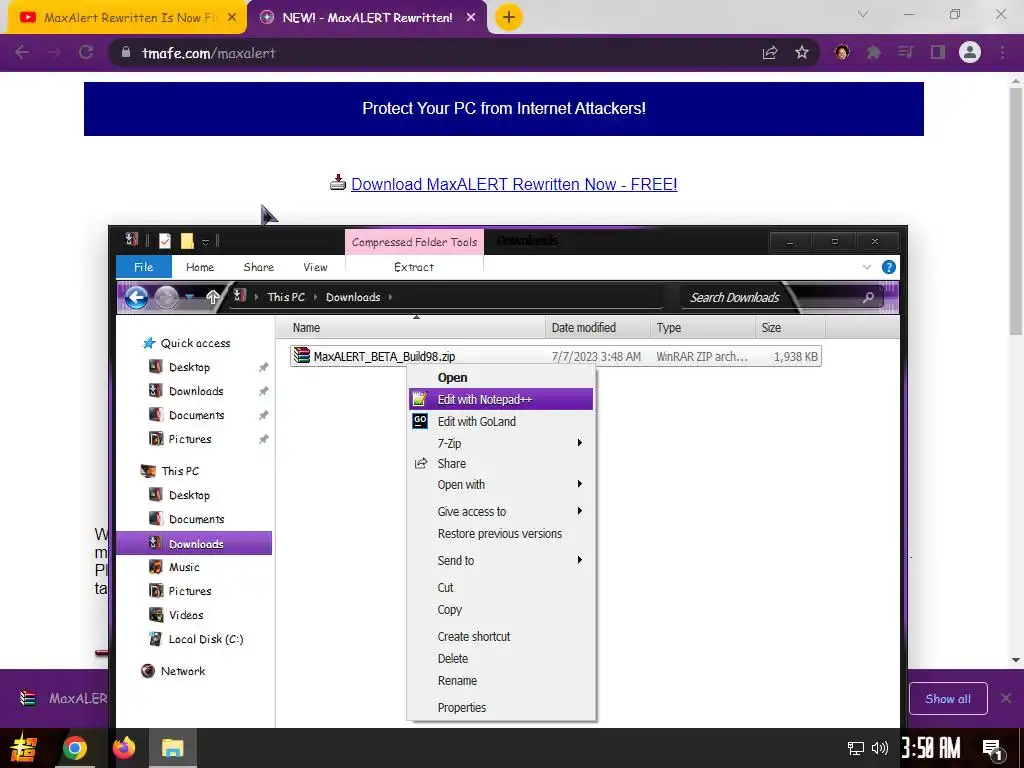This screenshot has width=1024, height=768.
Task: Select Compressed Folder Tools tab header
Action: [x=415, y=242]
